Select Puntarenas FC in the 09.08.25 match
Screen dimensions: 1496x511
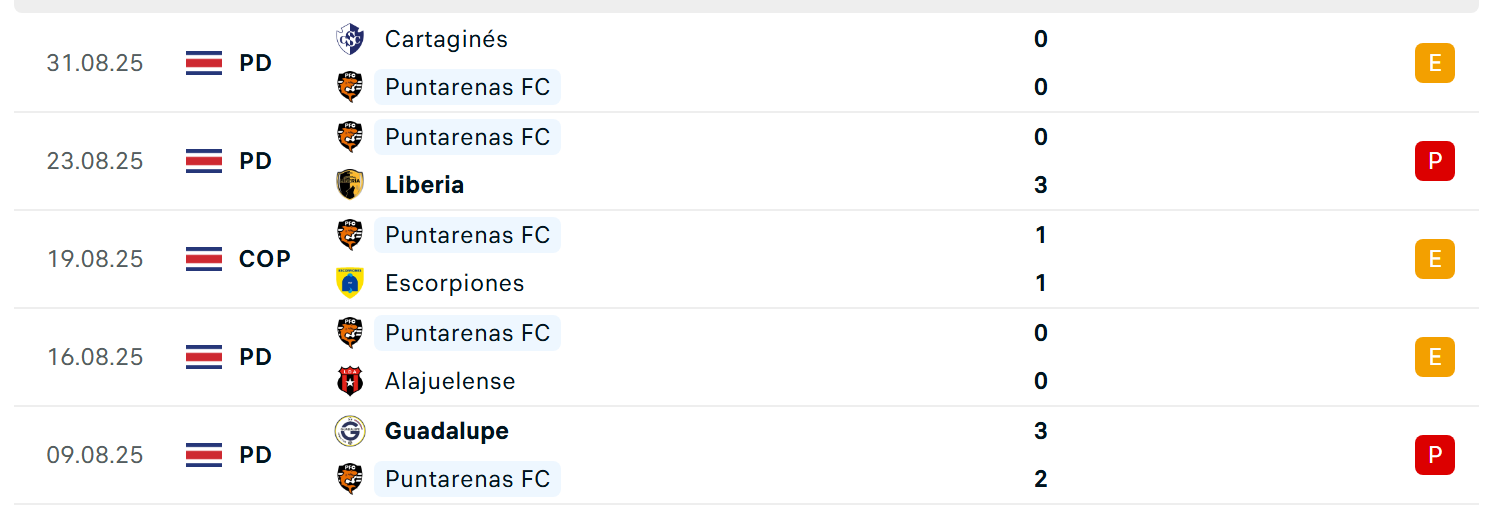pos(467,479)
